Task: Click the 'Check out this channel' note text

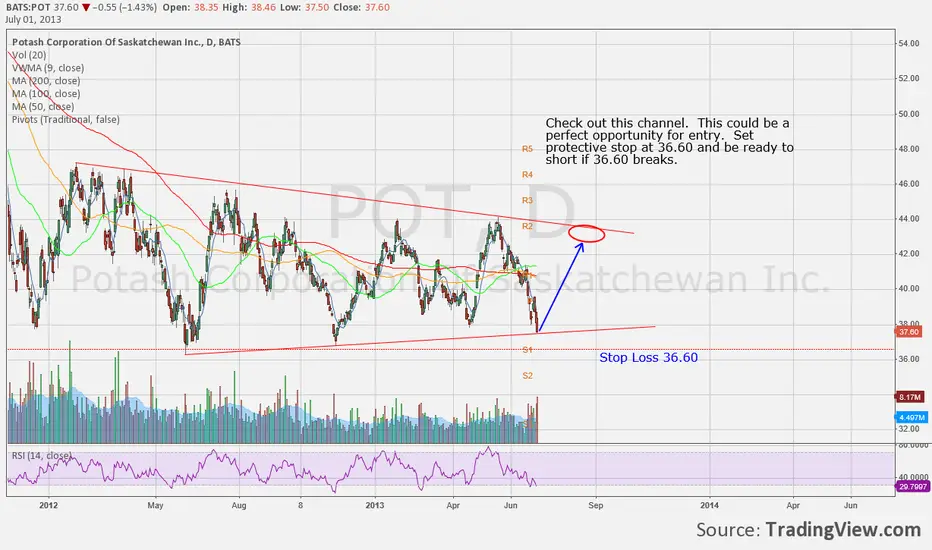Action: 670,141
